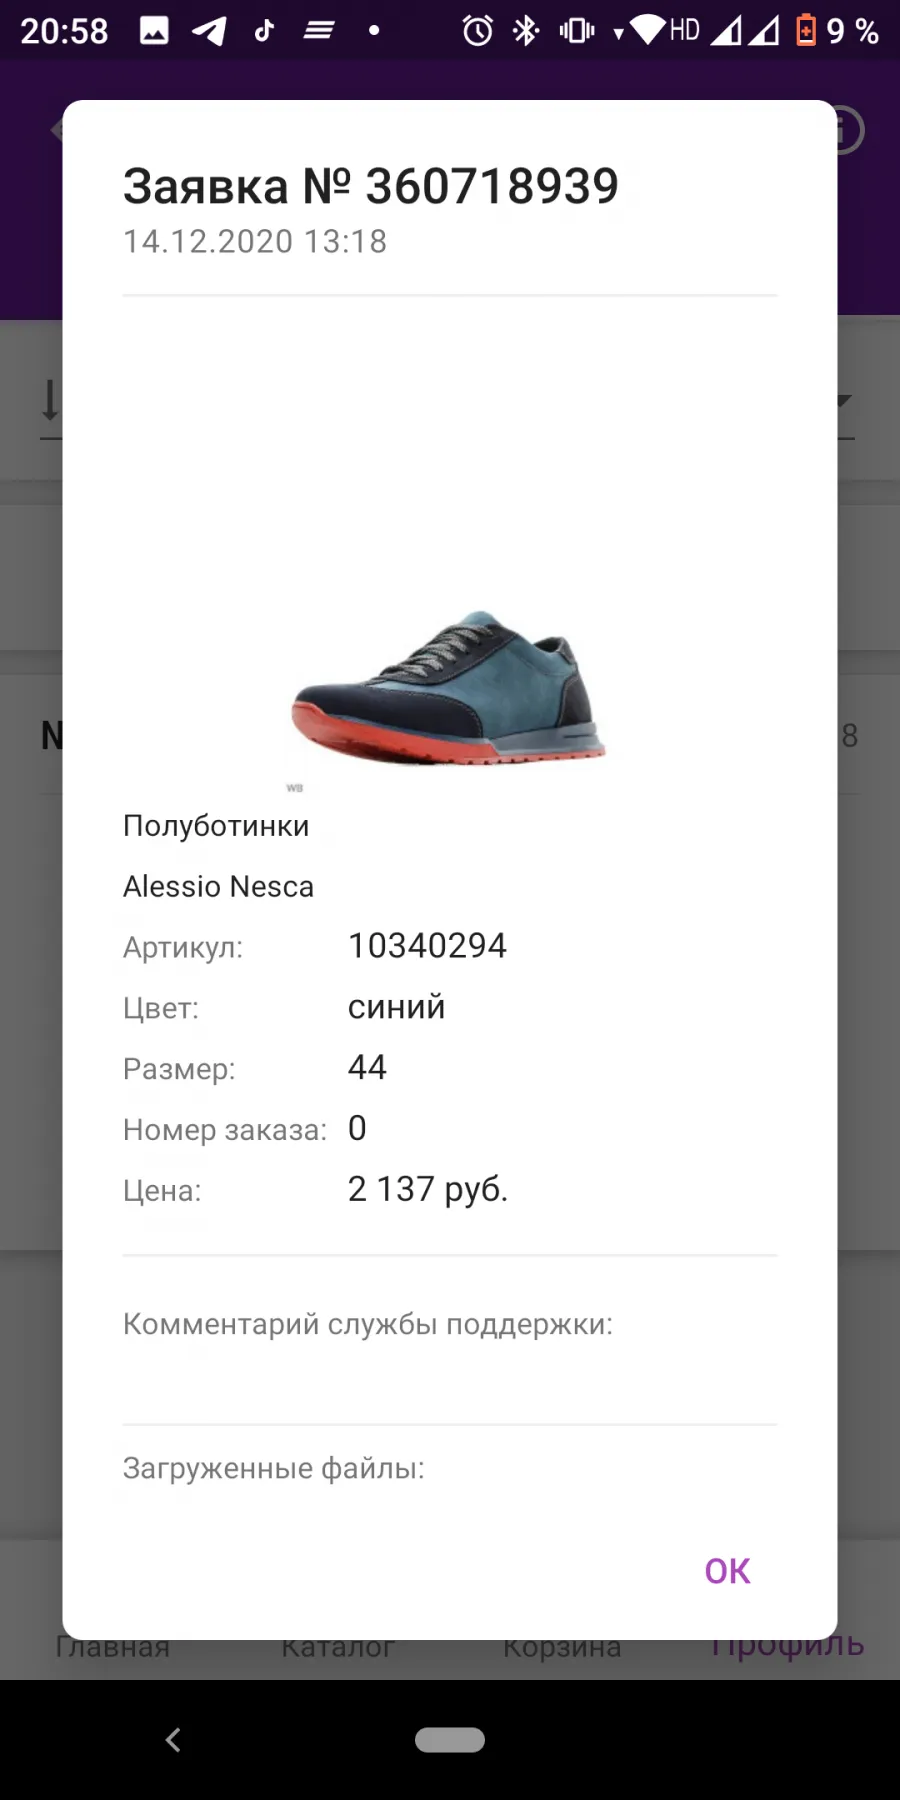This screenshot has width=900, height=1800.
Task: Tap the request title Заявка № 360718939
Action: [x=371, y=186]
